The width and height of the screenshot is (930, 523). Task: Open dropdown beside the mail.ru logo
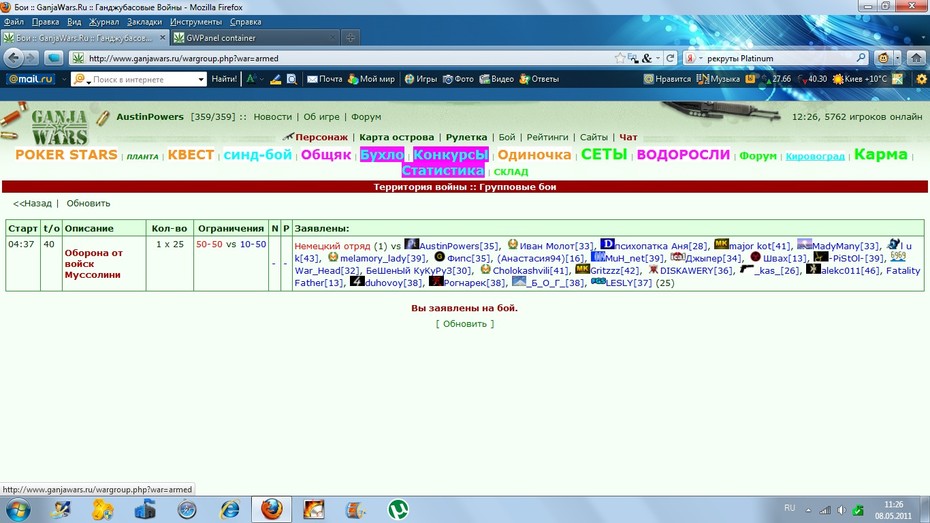coord(63,79)
